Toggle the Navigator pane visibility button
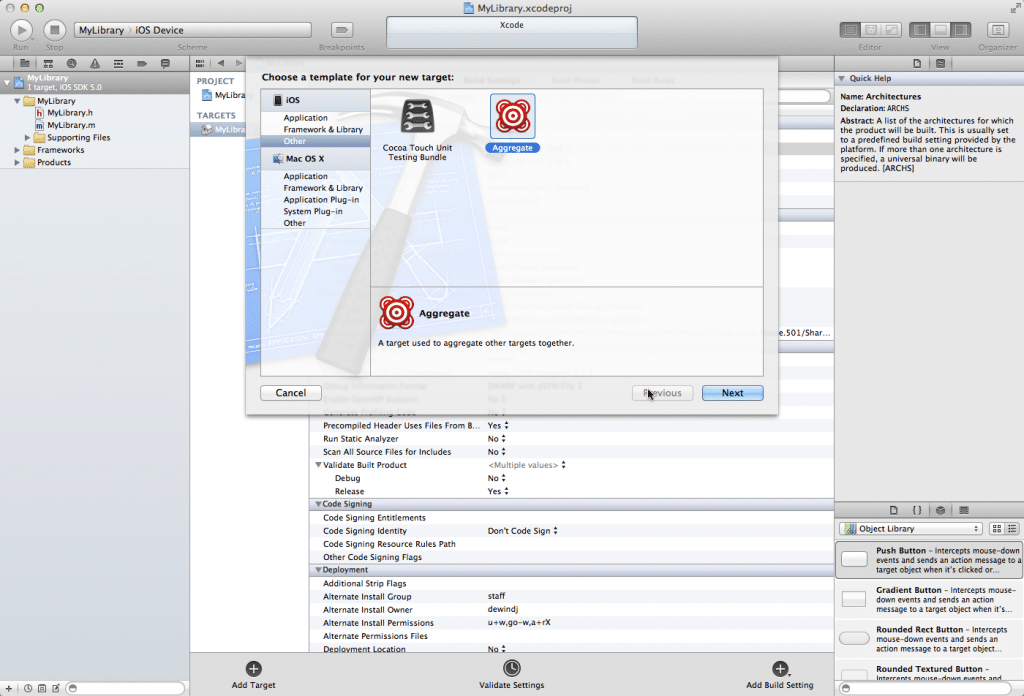The image size is (1024, 696). tap(920, 30)
